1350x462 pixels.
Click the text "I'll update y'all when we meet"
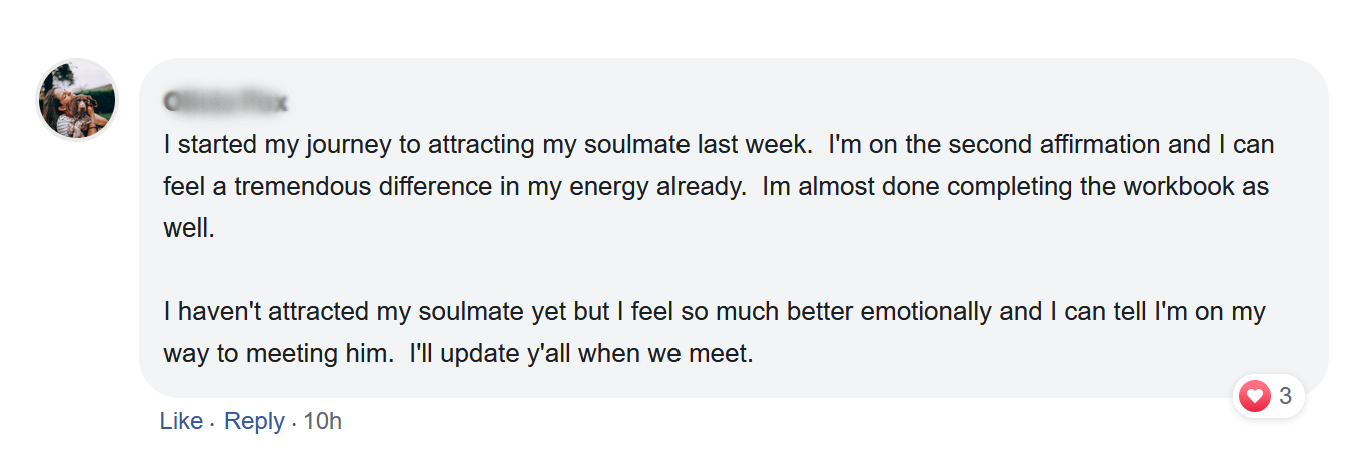[x=580, y=354]
